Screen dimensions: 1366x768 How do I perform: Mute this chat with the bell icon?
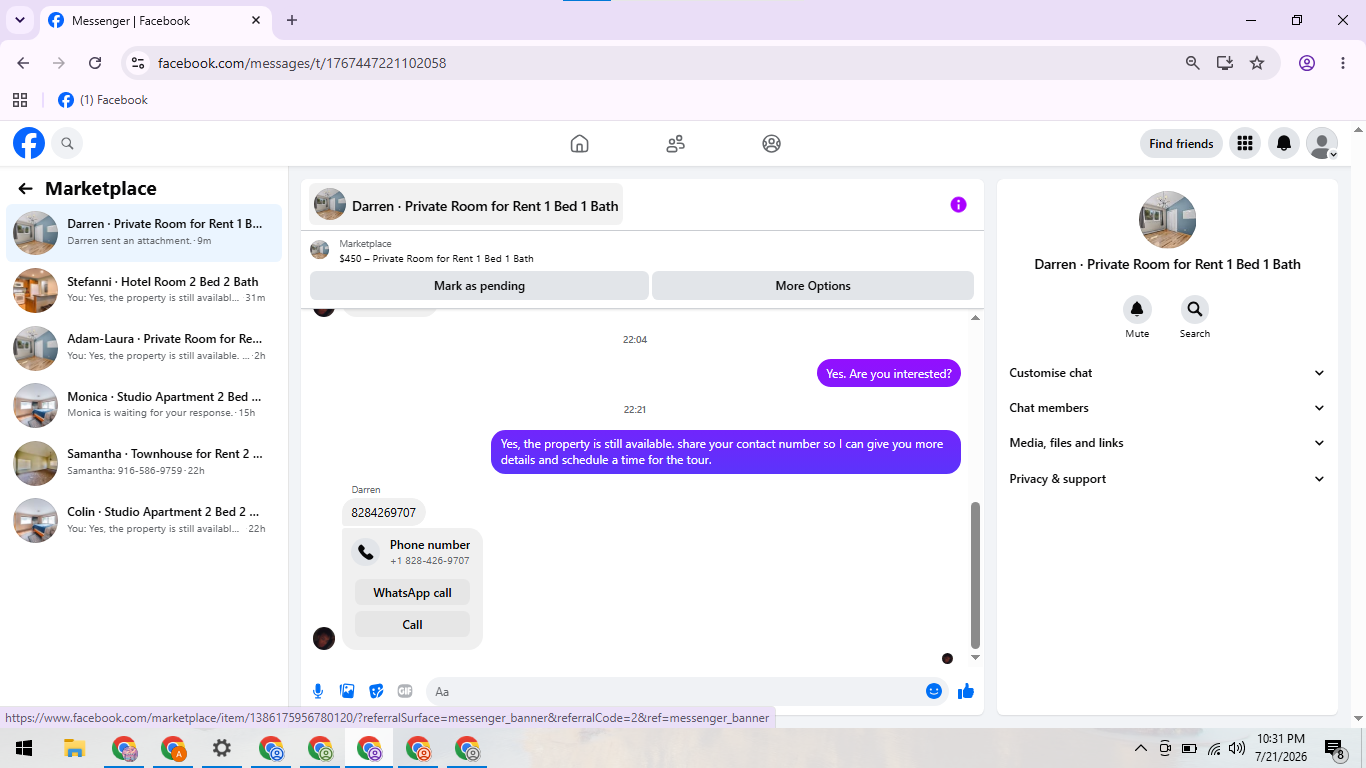click(x=1137, y=309)
